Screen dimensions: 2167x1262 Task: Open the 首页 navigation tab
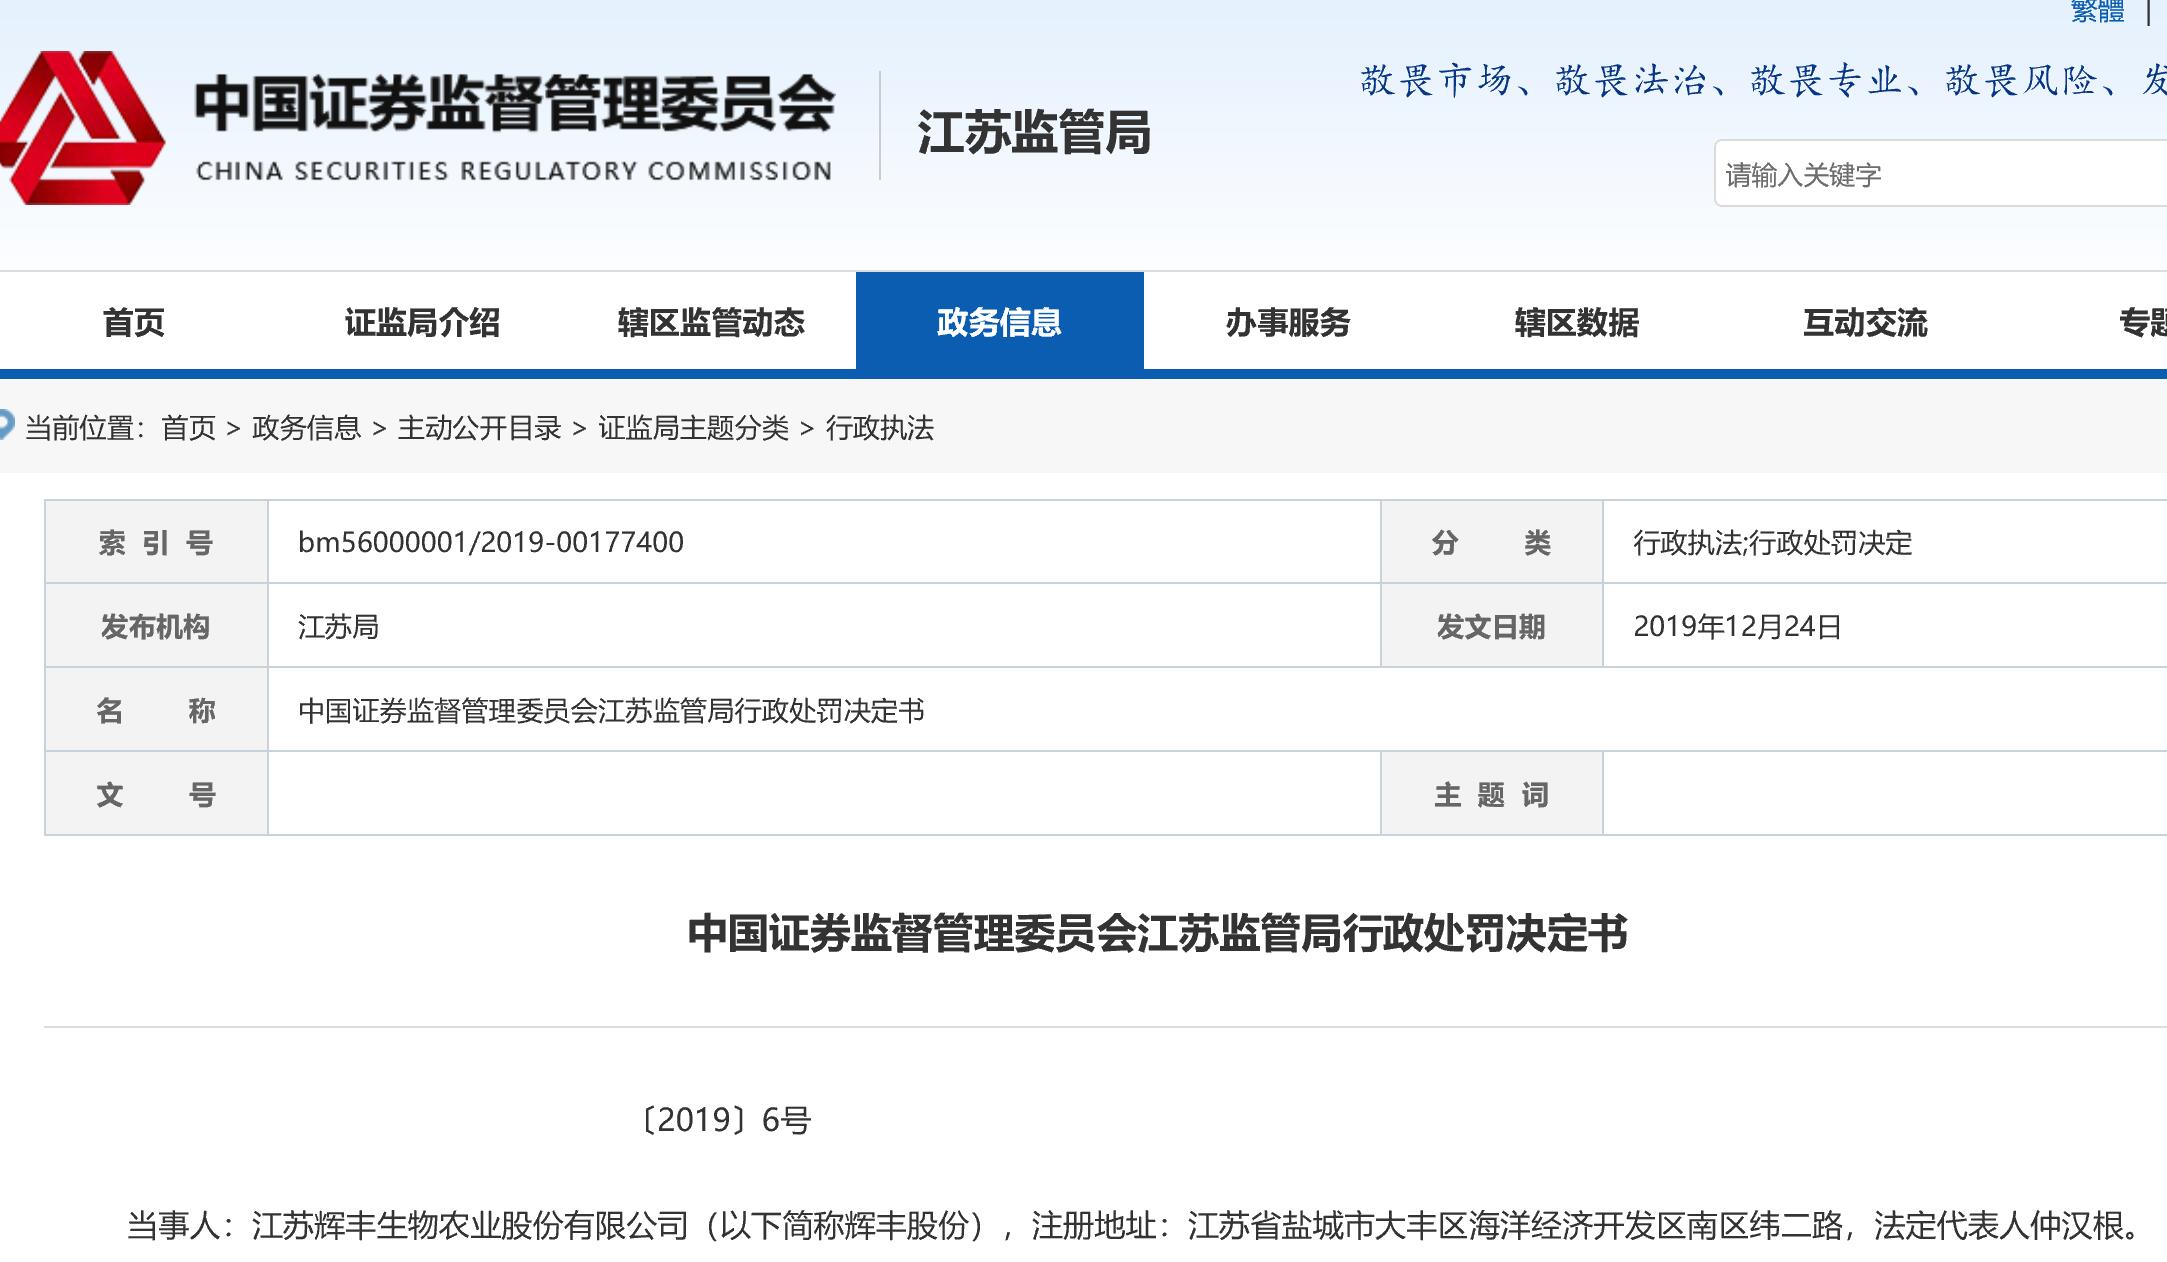[x=133, y=323]
